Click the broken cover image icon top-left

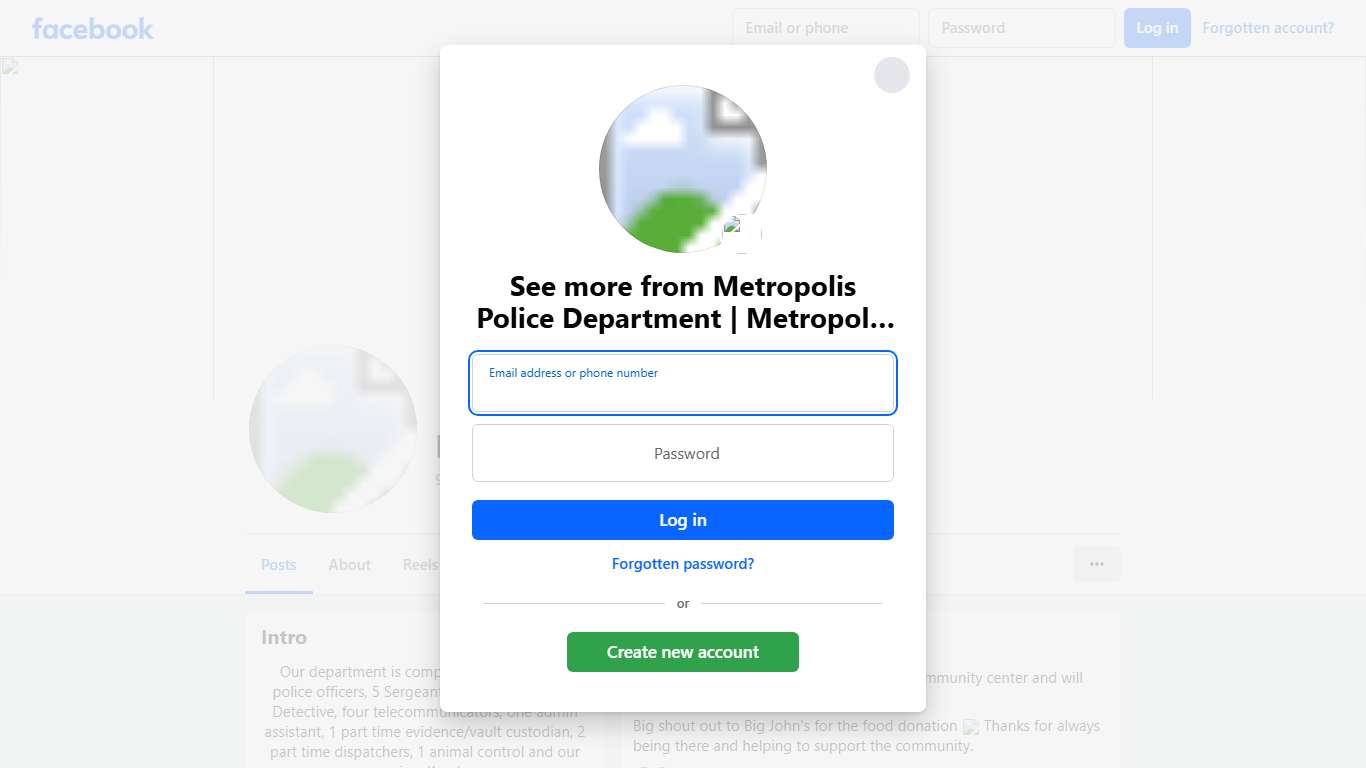click(10, 67)
